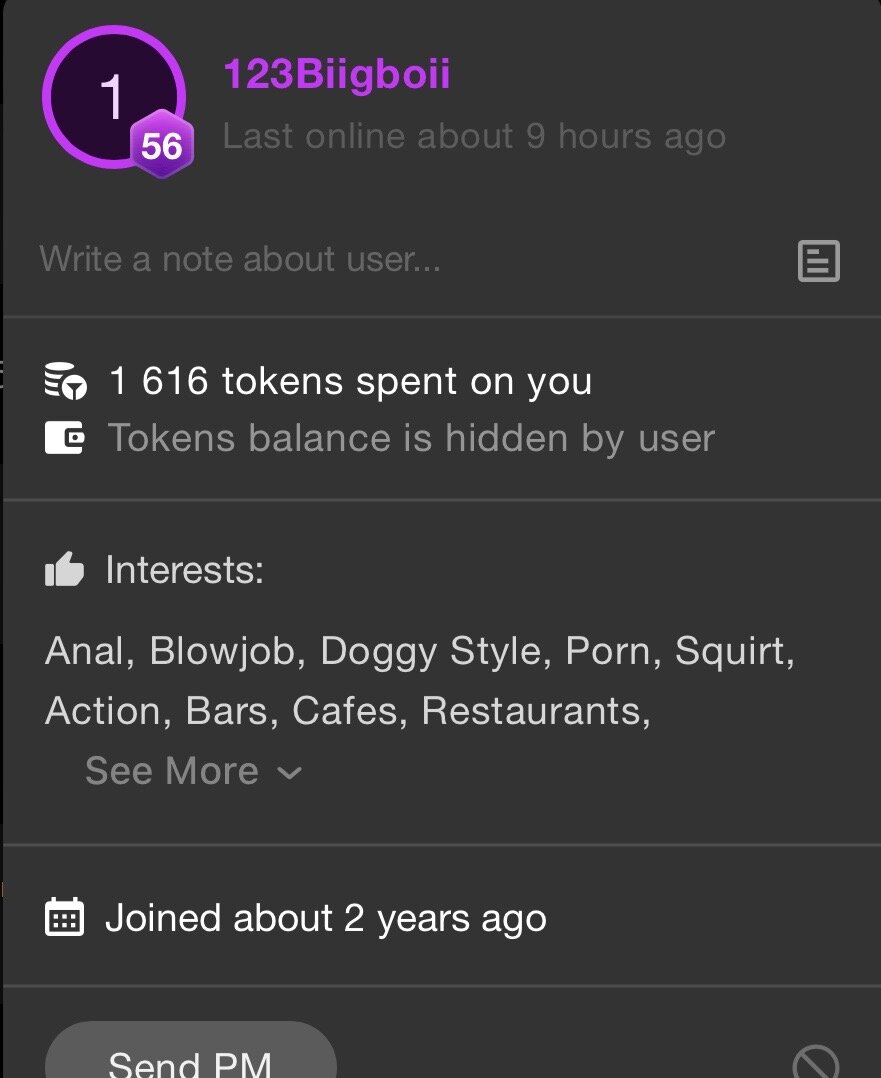Click the "Last online about 9 hours ago" status
Screen dimensions: 881x1078
pos(474,136)
